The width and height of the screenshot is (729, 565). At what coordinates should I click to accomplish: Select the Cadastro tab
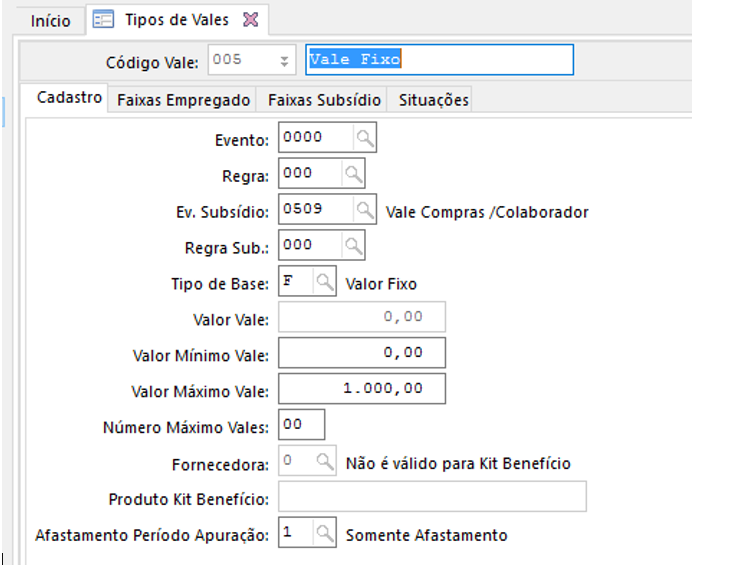point(69,98)
